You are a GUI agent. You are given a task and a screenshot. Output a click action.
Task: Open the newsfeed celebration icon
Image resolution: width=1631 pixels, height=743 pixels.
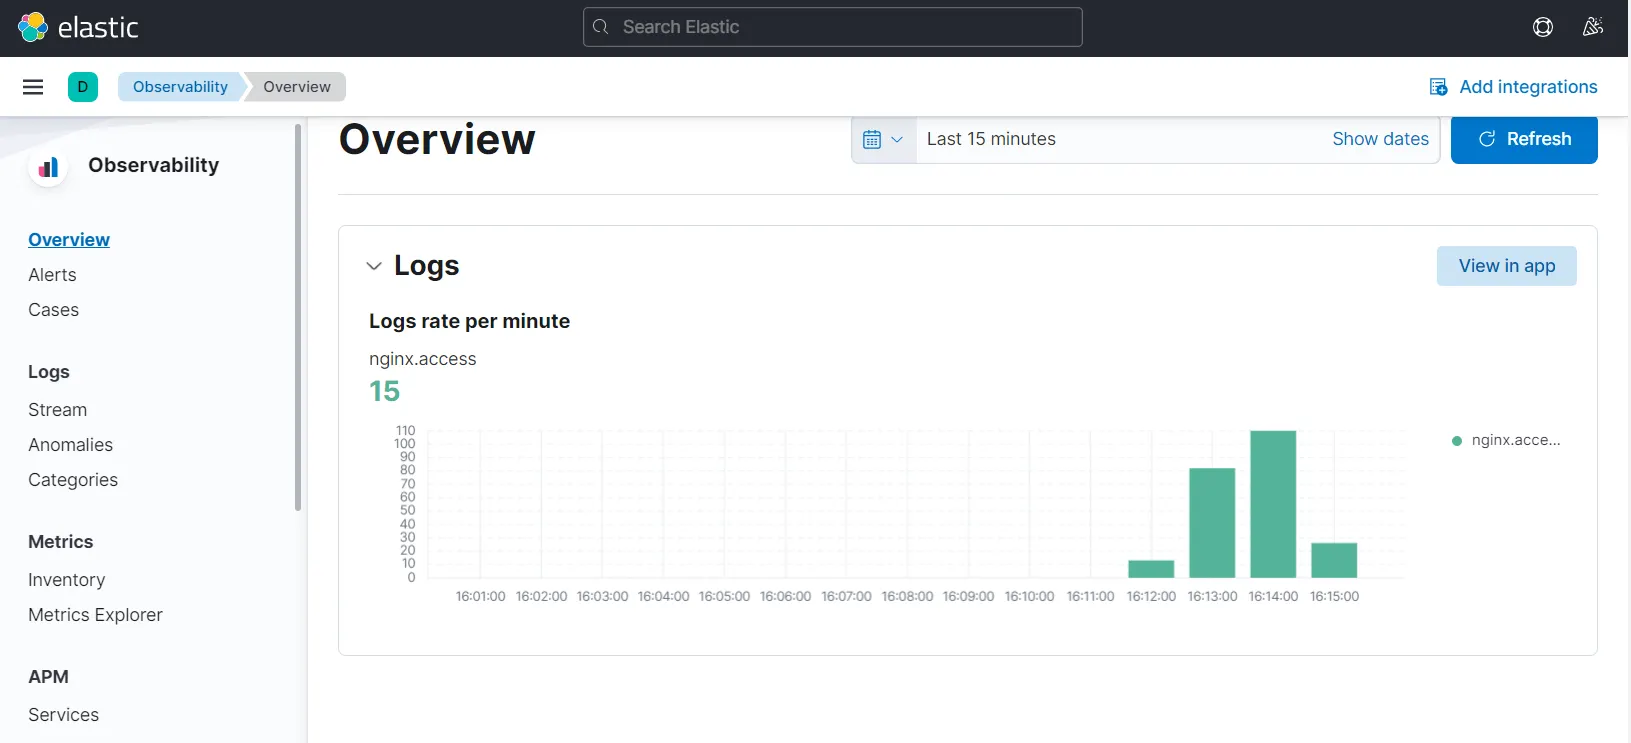point(1593,27)
